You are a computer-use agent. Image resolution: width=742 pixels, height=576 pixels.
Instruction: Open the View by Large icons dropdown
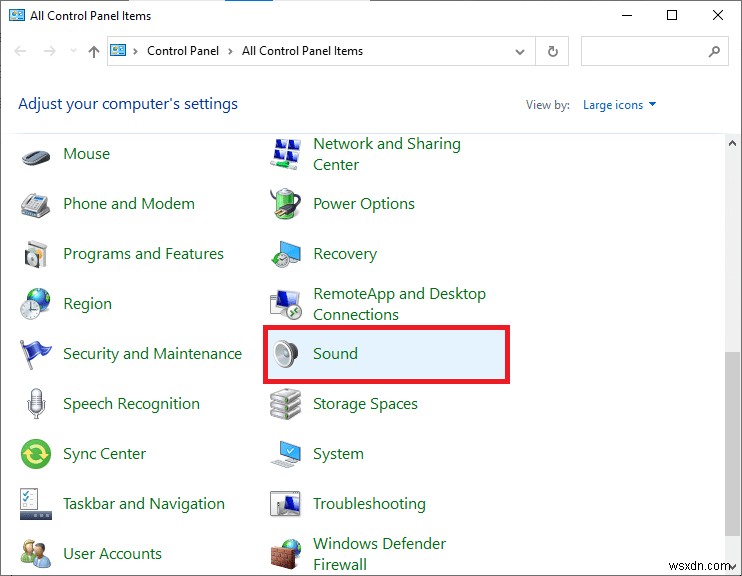coord(619,105)
